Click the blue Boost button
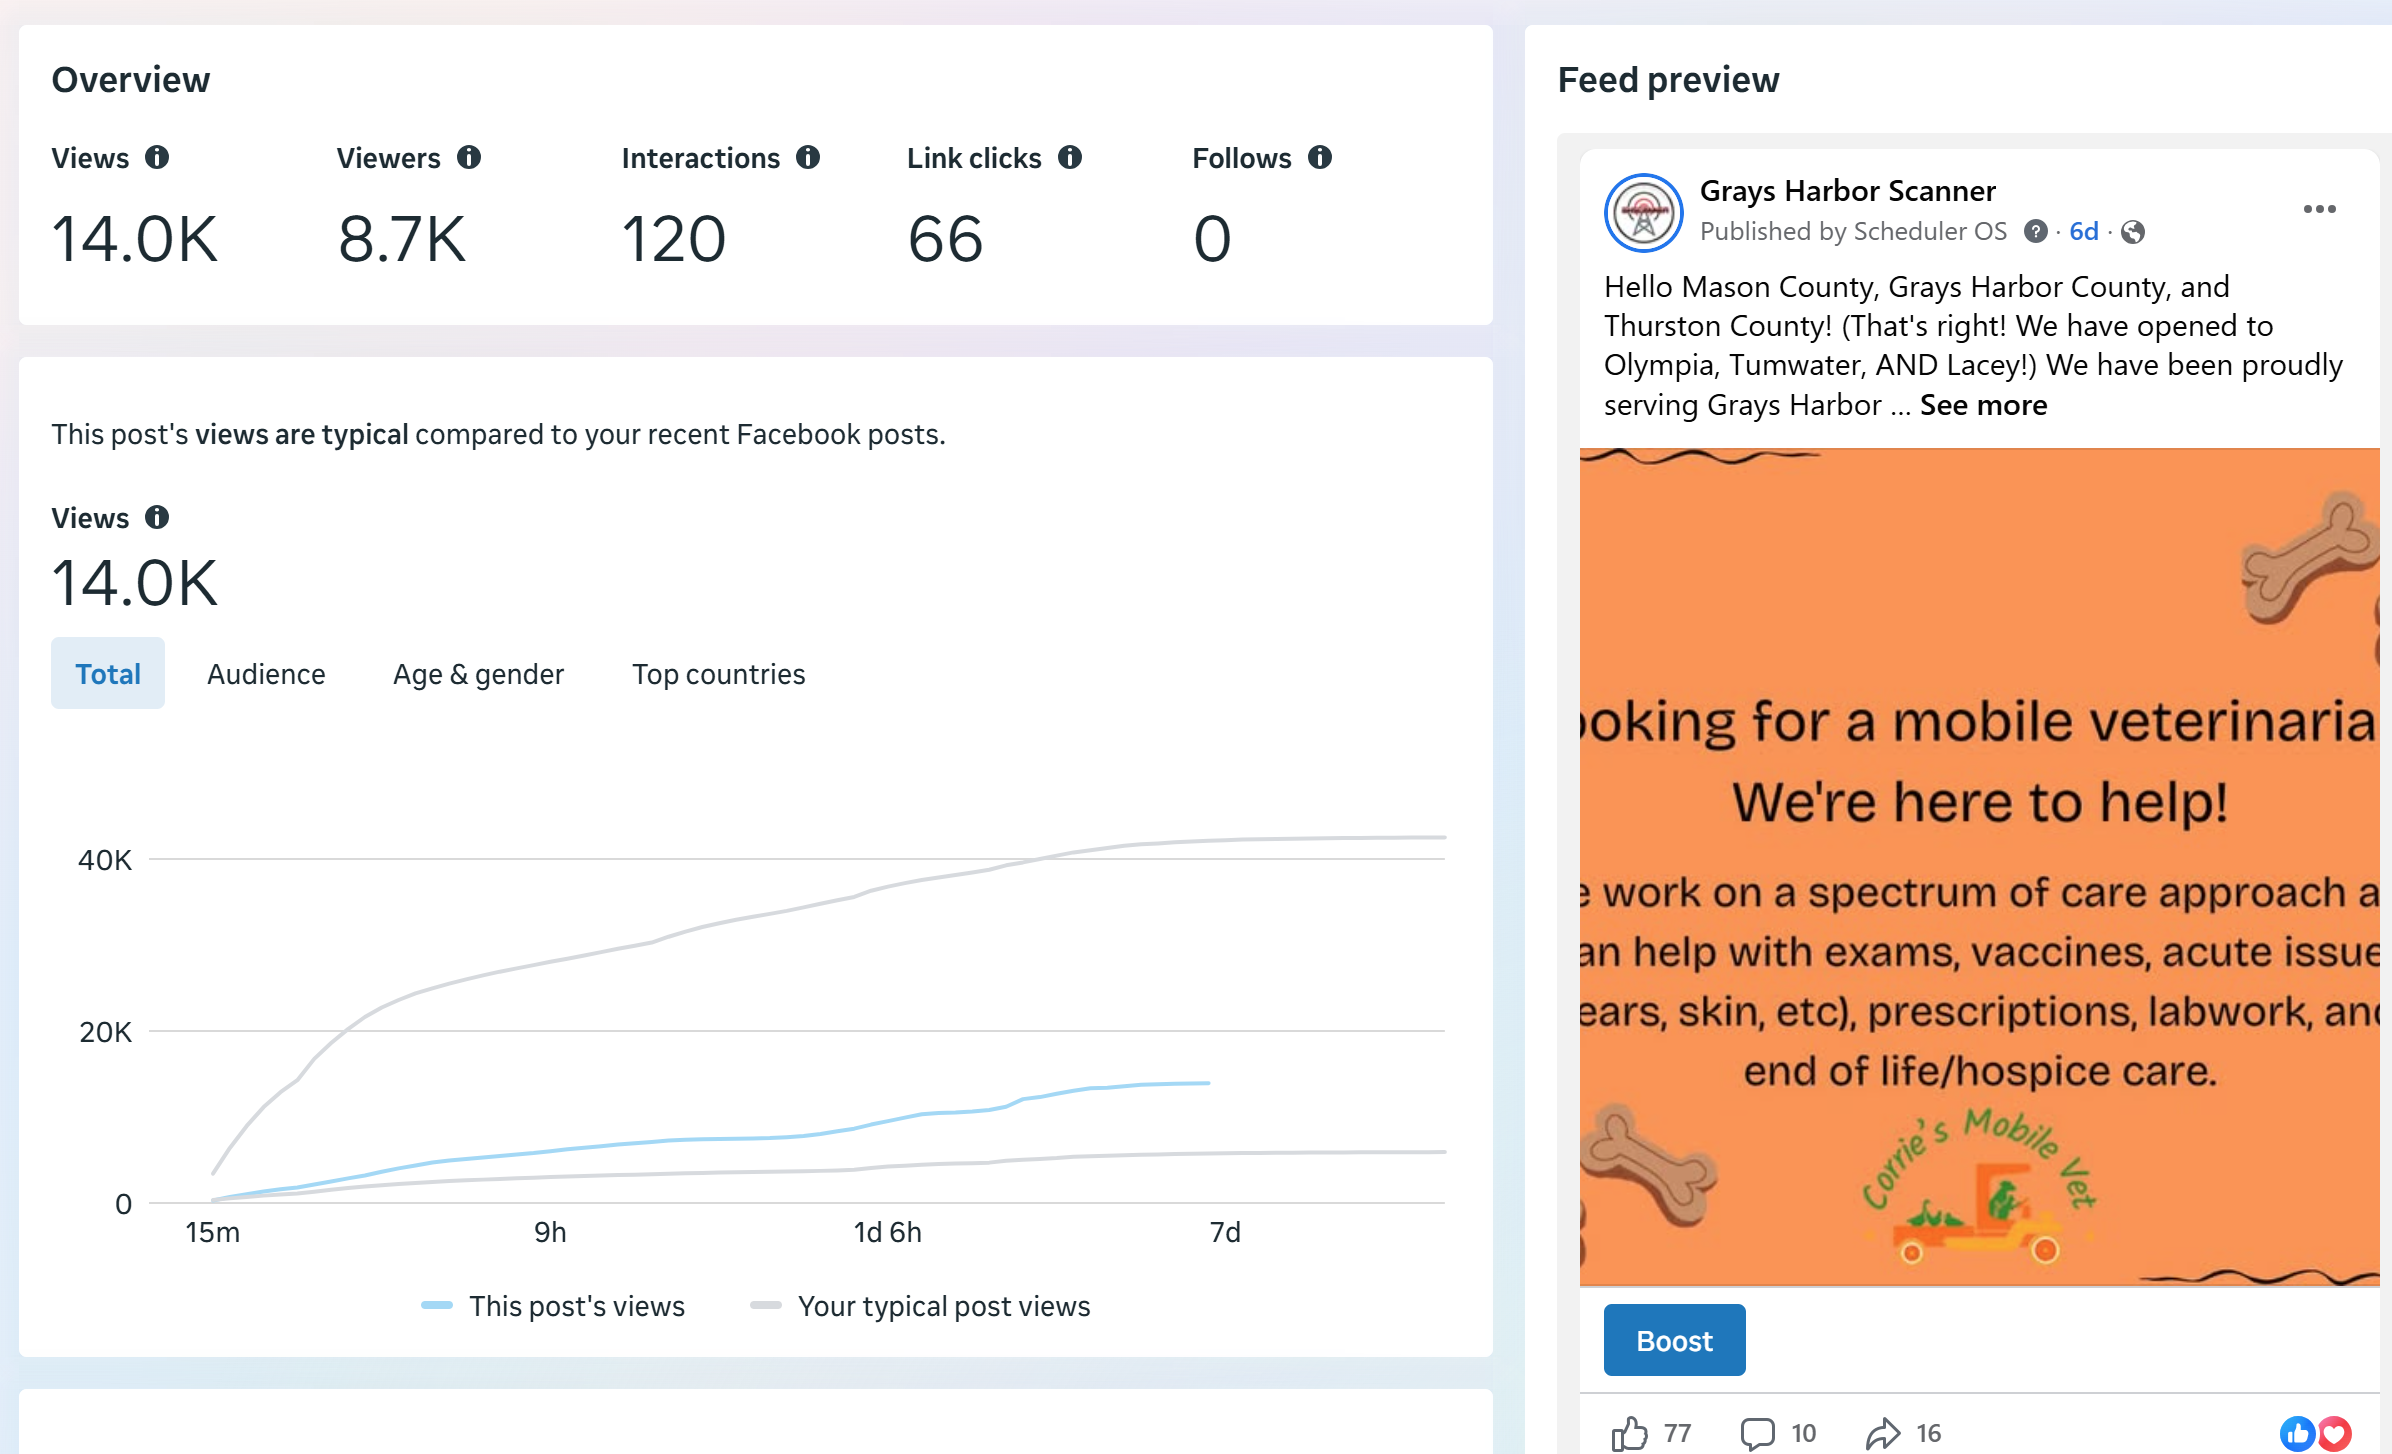Screen dimensions: 2392x1454 pos(1674,1340)
